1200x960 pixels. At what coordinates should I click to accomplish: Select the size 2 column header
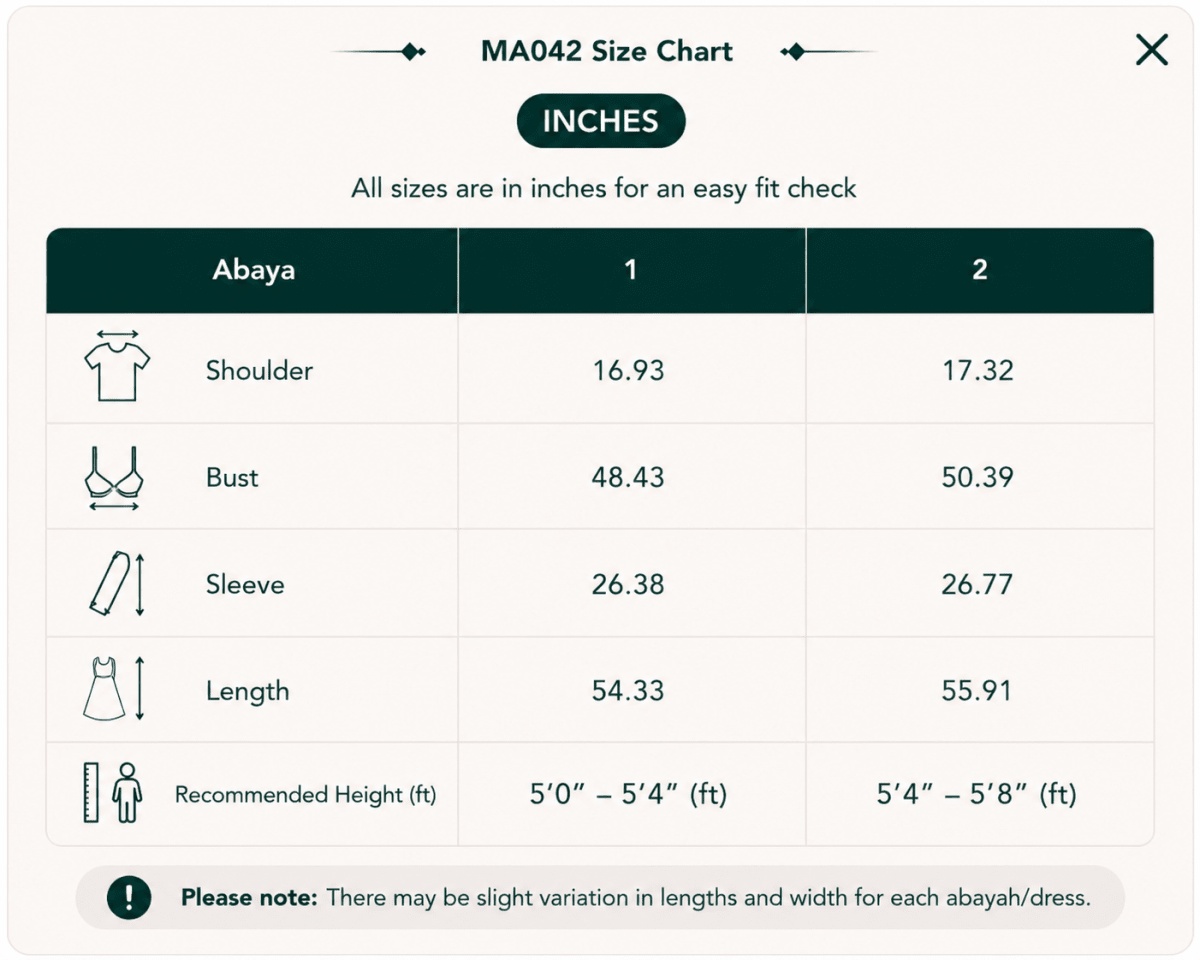(x=980, y=270)
